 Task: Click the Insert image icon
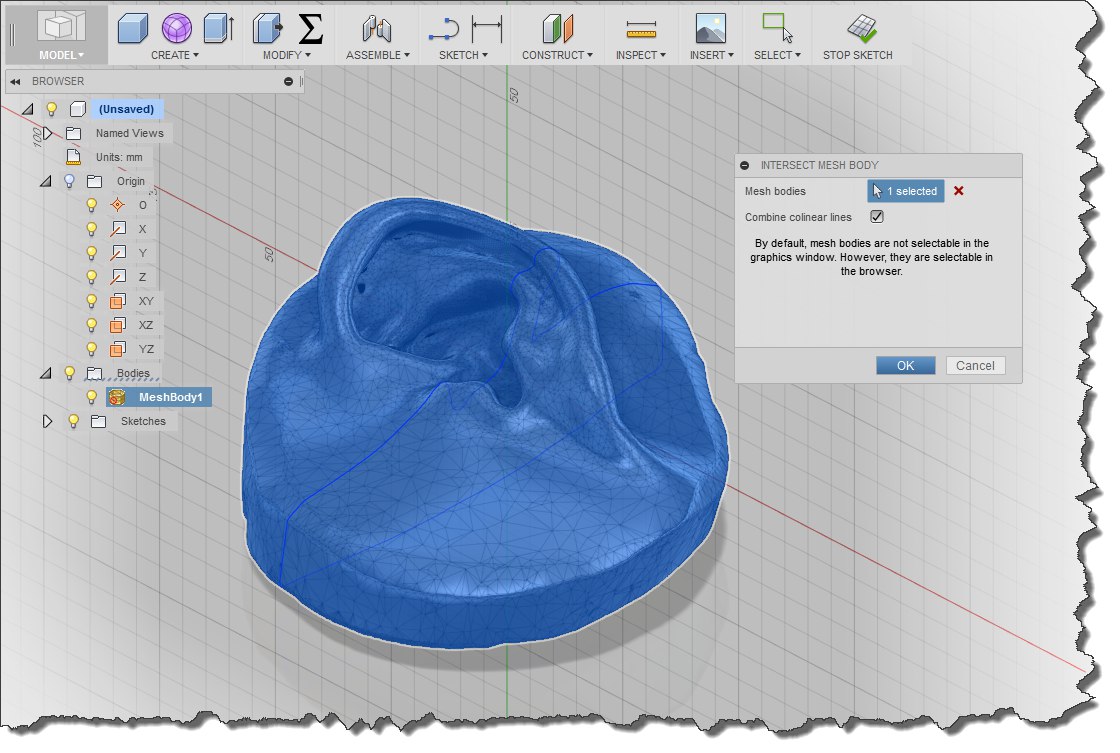coord(711,29)
